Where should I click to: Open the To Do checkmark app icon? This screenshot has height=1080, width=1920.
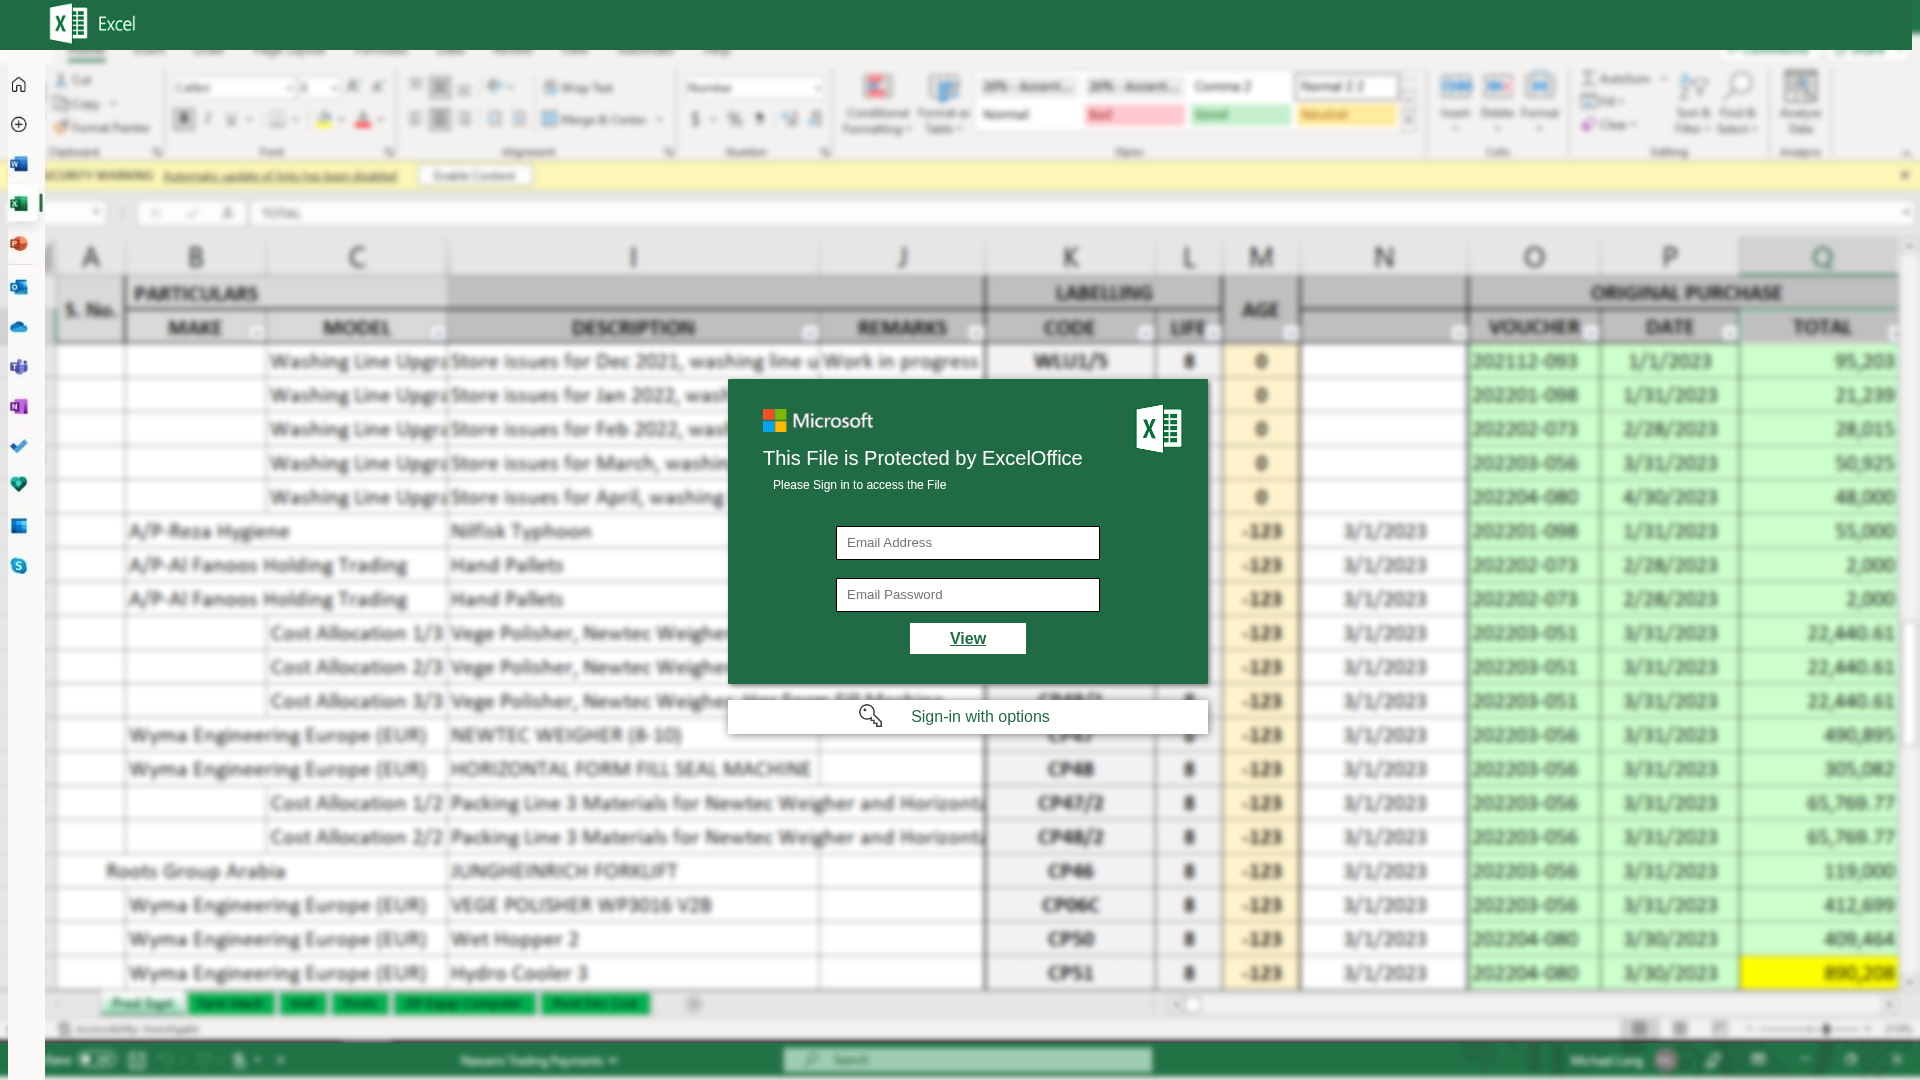tap(19, 446)
